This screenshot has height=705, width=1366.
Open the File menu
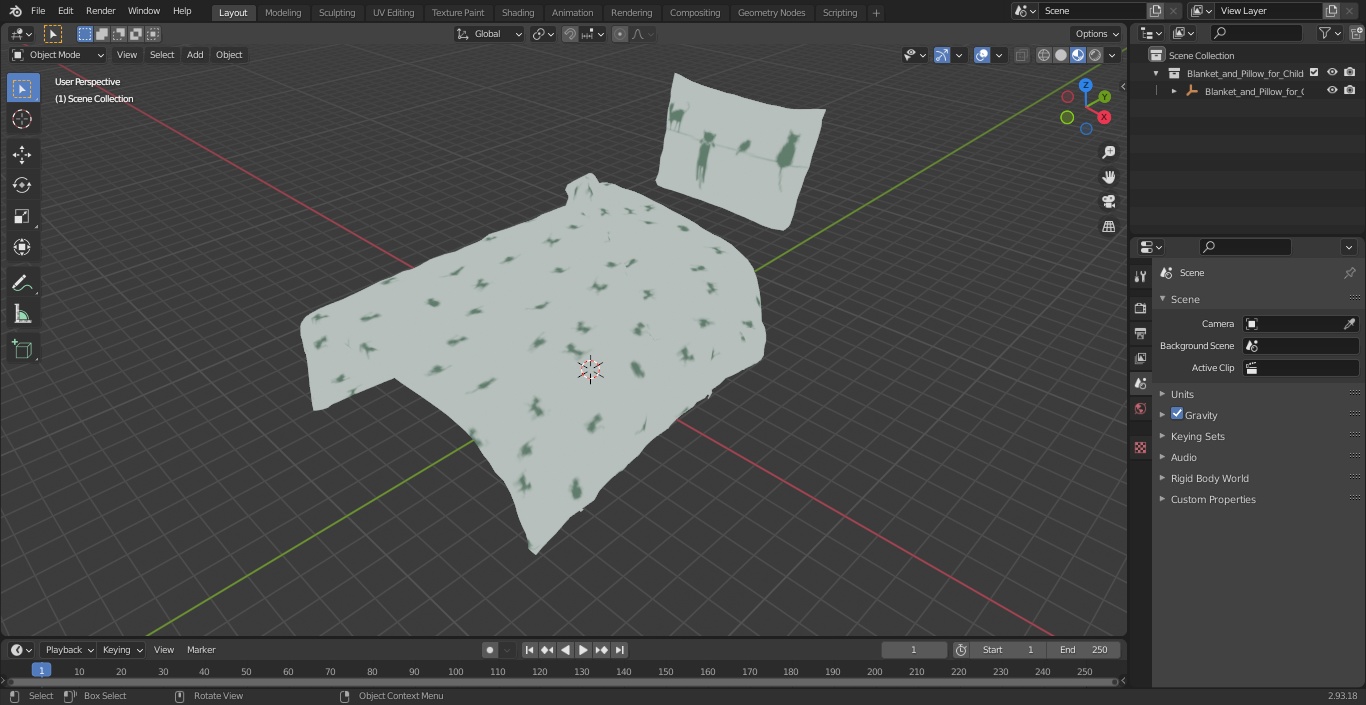click(x=38, y=11)
